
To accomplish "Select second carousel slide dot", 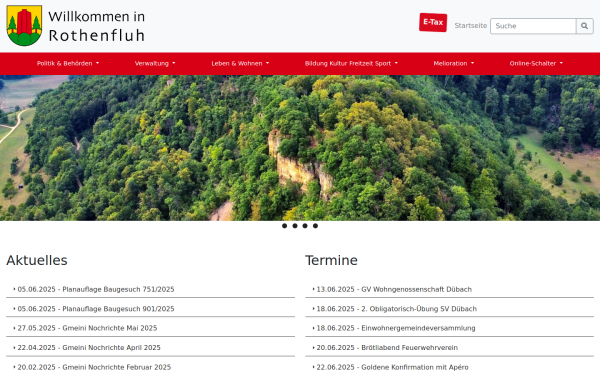I will (295, 226).
